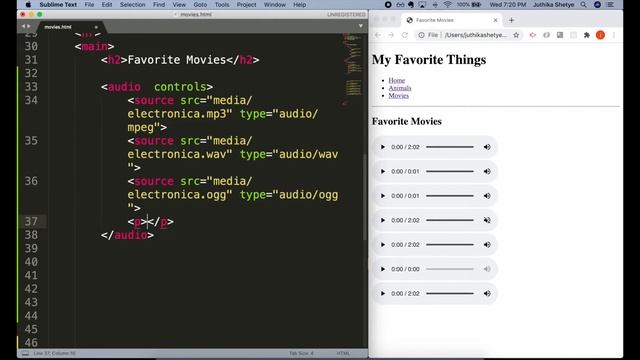Mute the second audio player's volume
The height and width of the screenshot is (360, 640).
pyautogui.click(x=487, y=171)
